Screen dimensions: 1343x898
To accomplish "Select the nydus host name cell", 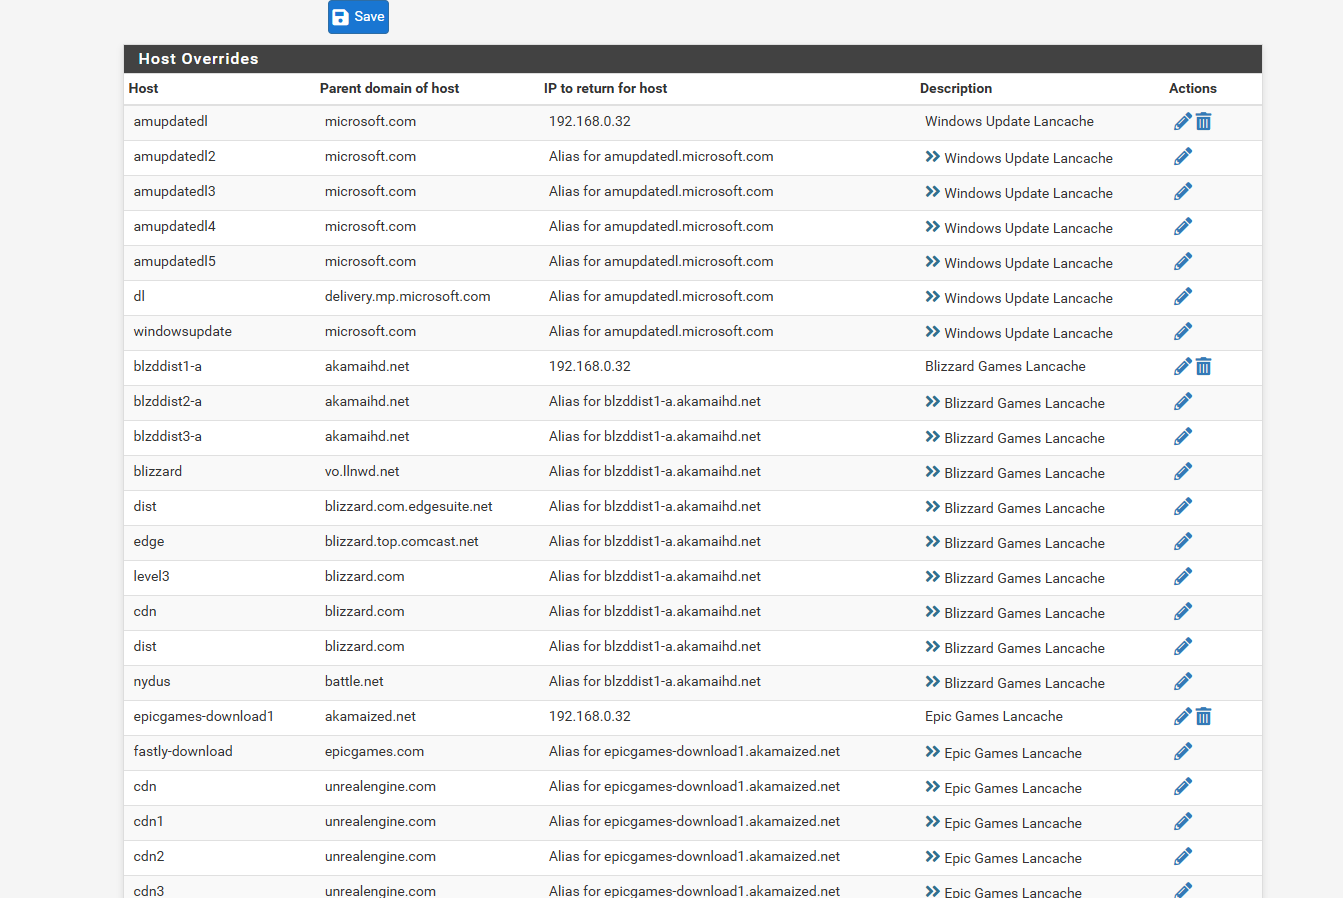I will tap(152, 681).
